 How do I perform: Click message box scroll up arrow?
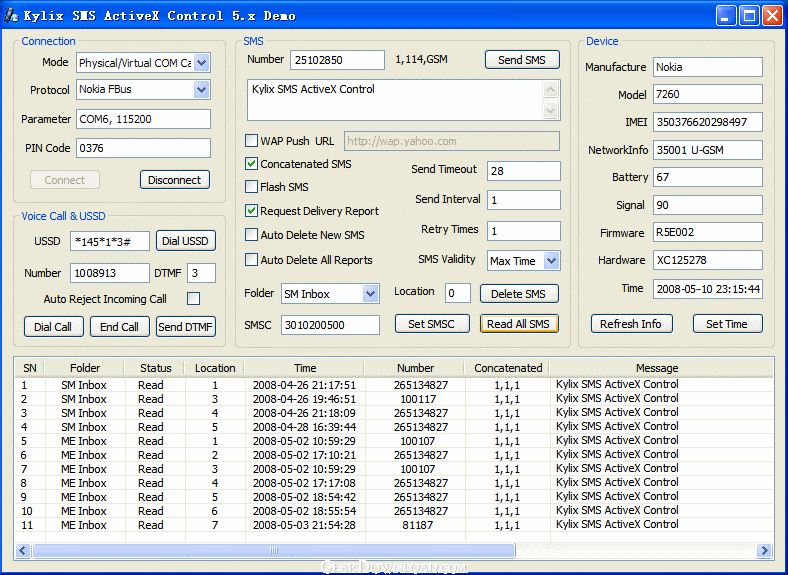pos(550,90)
